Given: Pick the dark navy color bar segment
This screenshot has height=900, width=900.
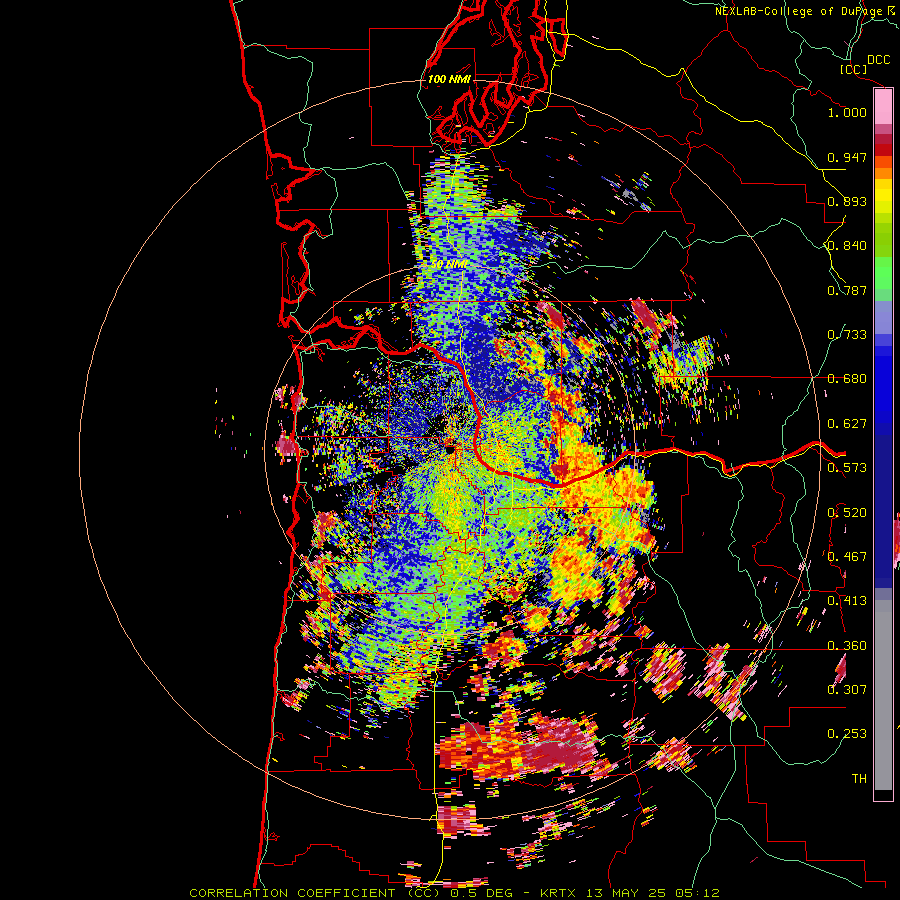Looking at the screenshot, I should [883, 505].
